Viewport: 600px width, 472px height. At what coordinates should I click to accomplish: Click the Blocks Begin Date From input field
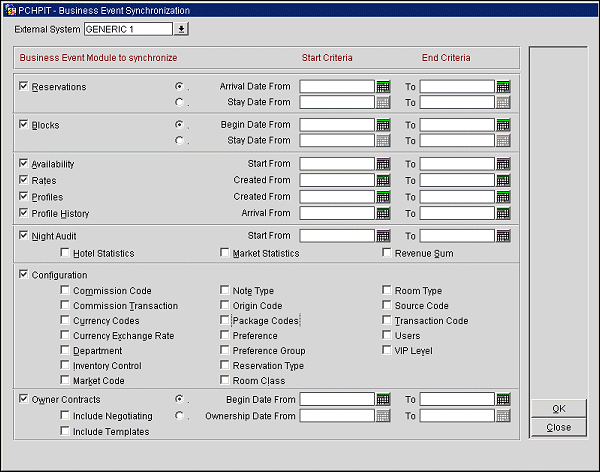[x=337, y=125]
